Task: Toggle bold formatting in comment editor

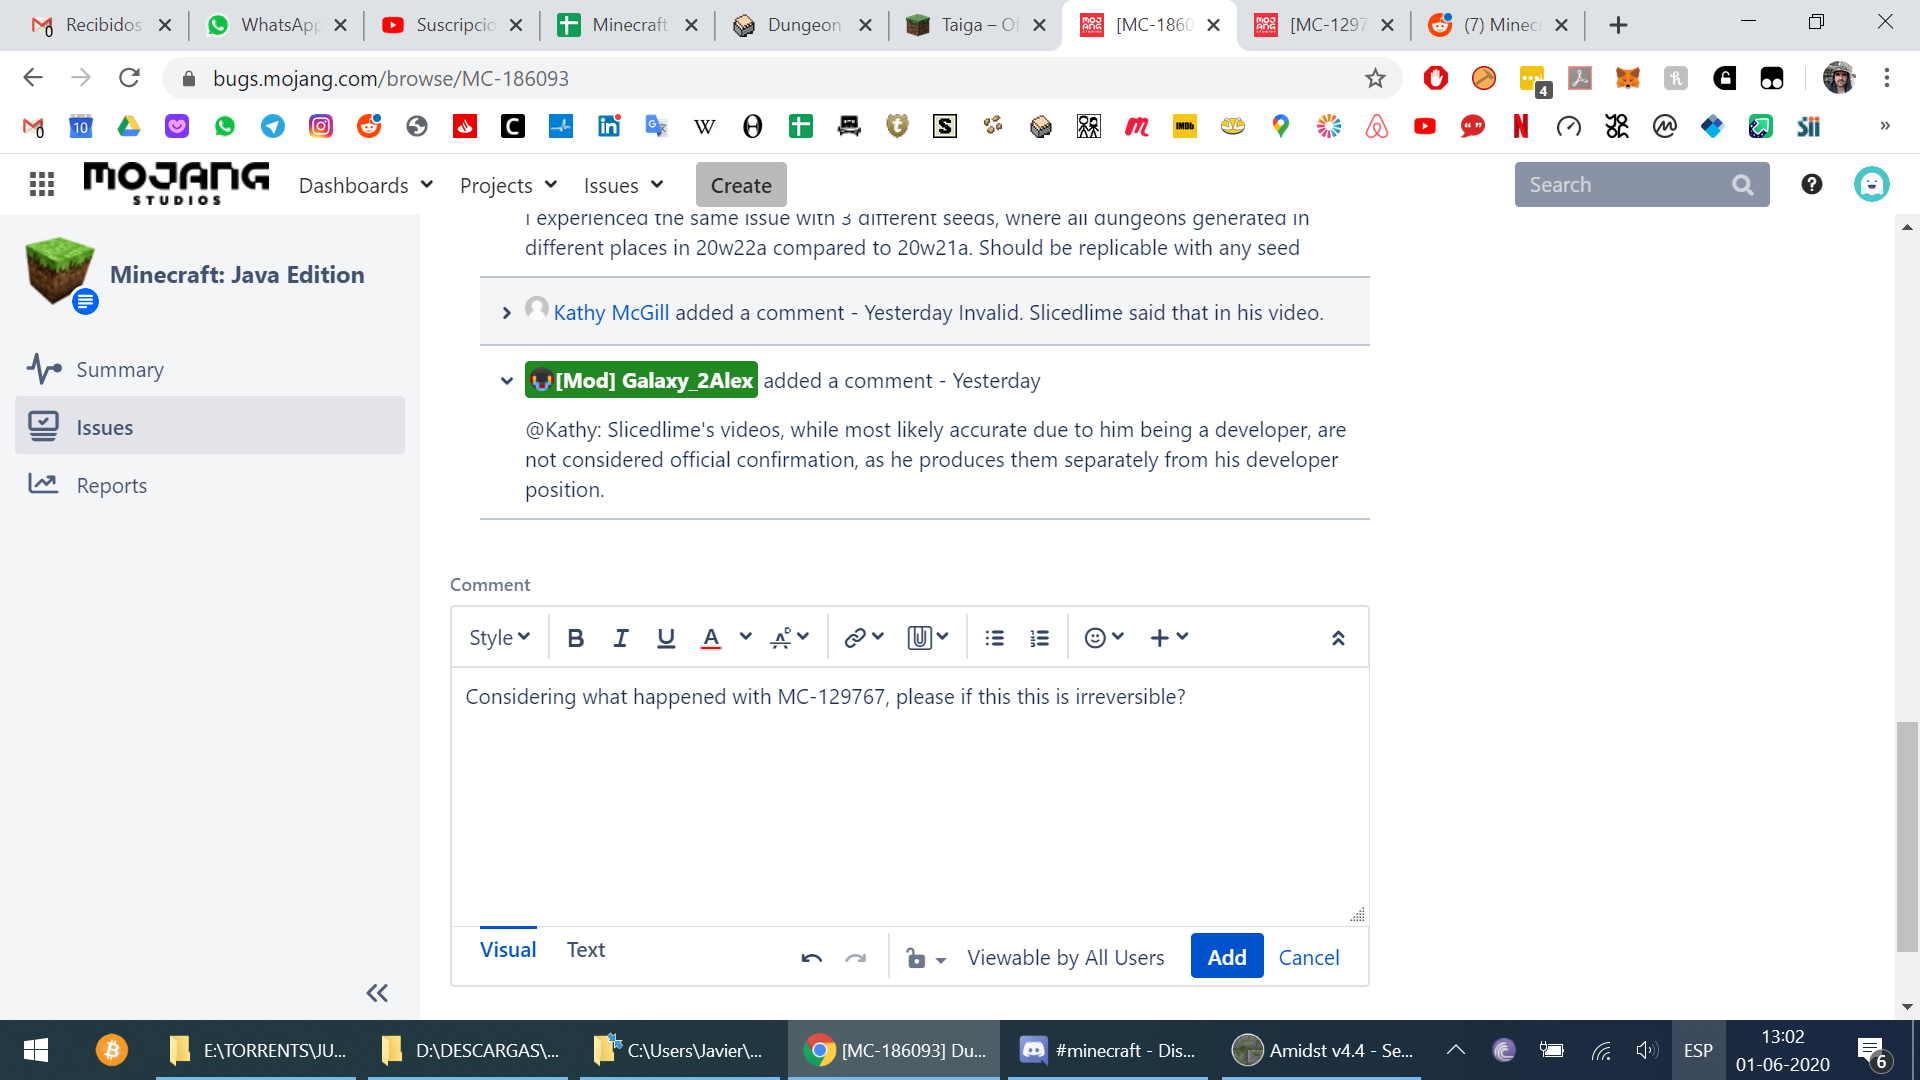Action: click(575, 638)
